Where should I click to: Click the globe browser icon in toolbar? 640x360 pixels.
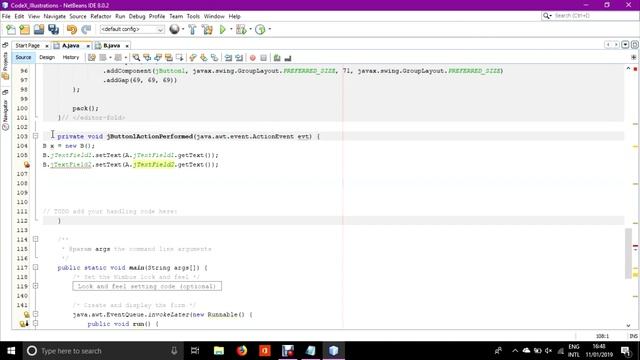174,29
